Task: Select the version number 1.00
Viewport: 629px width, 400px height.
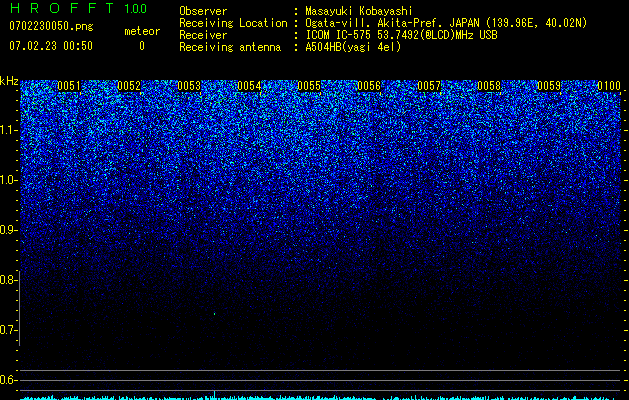Action: [136, 9]
